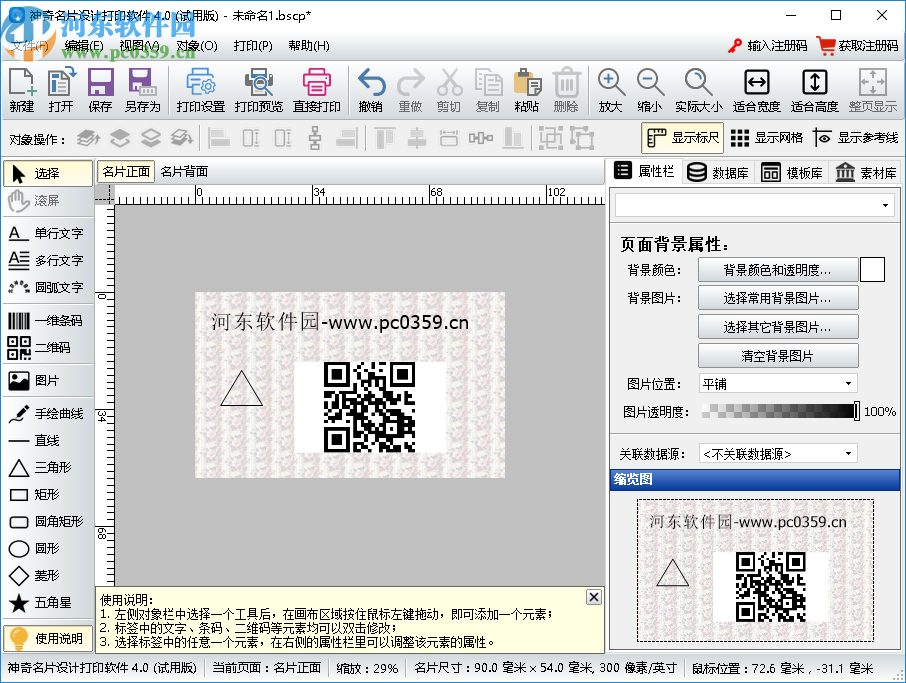Expand the 关联数据源 data source dropdown
Screen dimensions: 906x683
coord(778,453)
